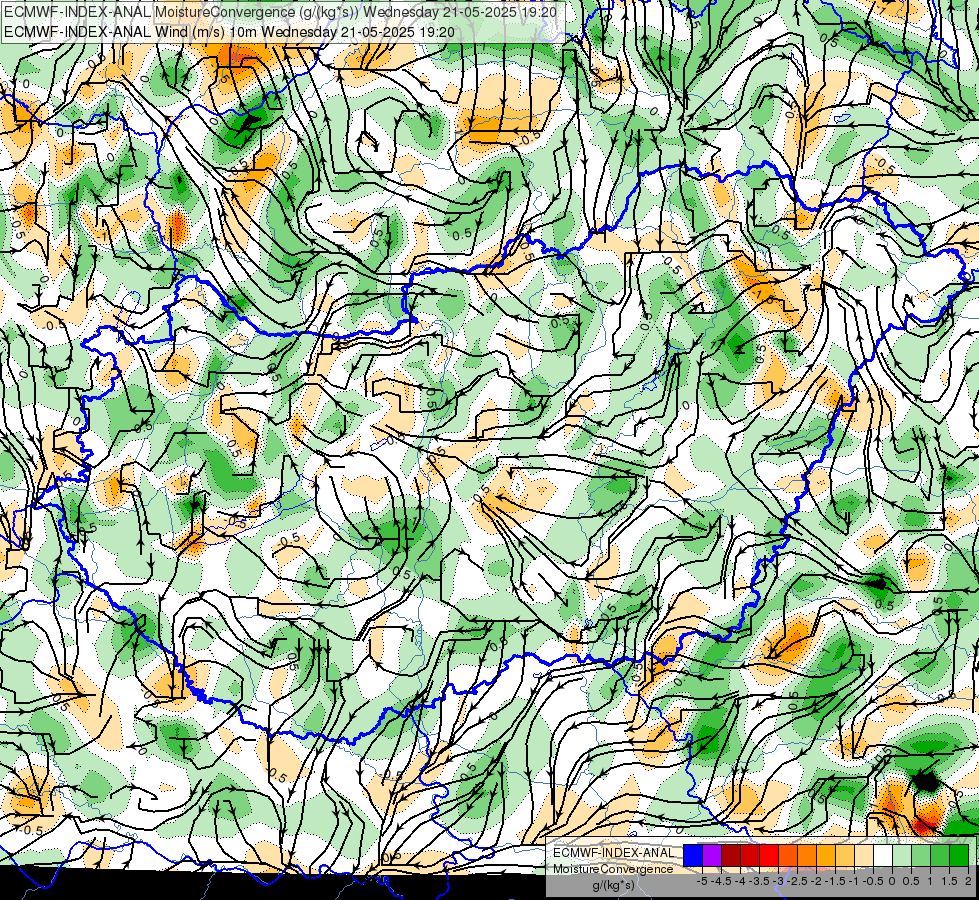This screenshot has height=900, width=979.
Task: Click the legend label MoistureConvergence
Action: [613, 869]
